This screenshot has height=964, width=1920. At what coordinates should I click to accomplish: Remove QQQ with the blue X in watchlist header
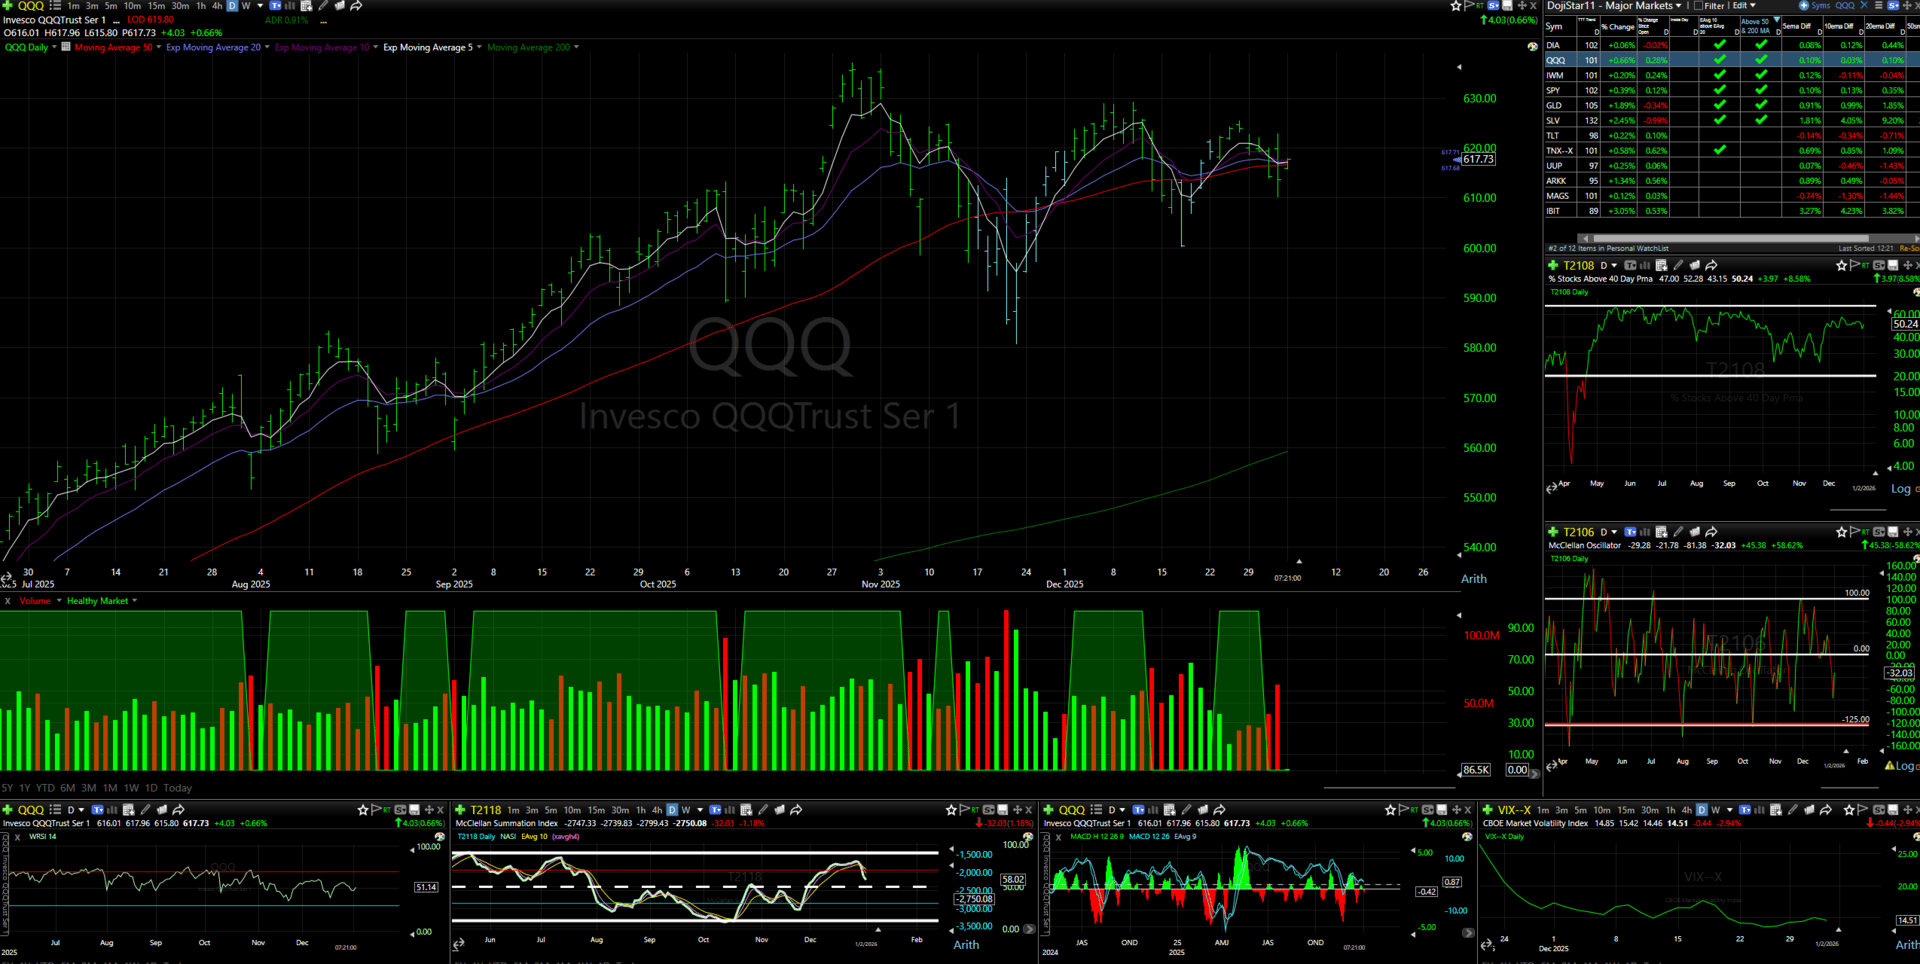coord(1864,6)
